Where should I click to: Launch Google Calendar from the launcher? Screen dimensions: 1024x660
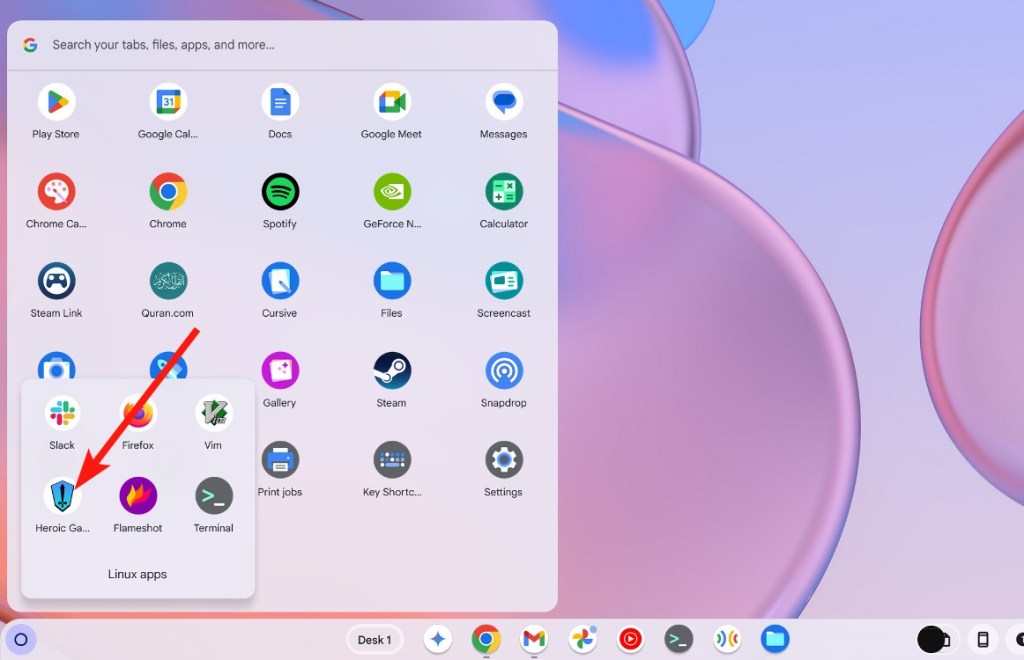pos(168,102)
